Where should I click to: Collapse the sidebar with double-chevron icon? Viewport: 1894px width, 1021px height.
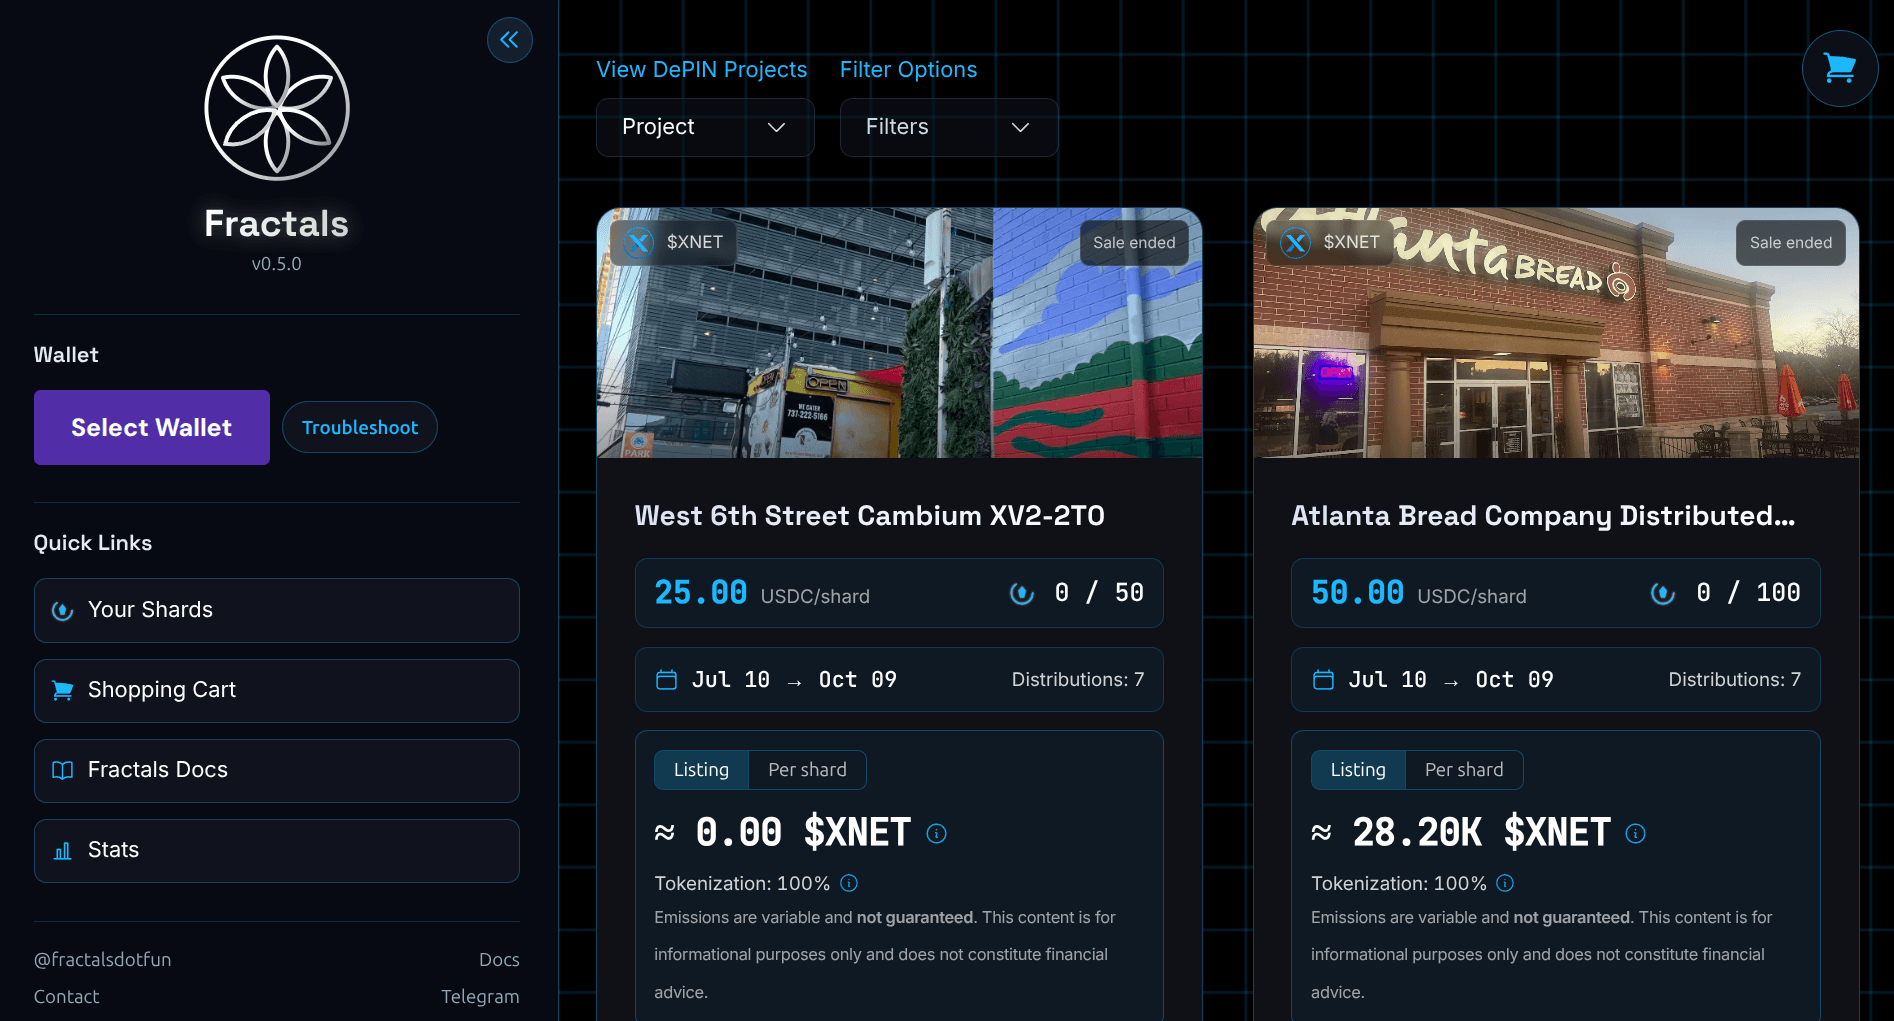tap(509, 40)
